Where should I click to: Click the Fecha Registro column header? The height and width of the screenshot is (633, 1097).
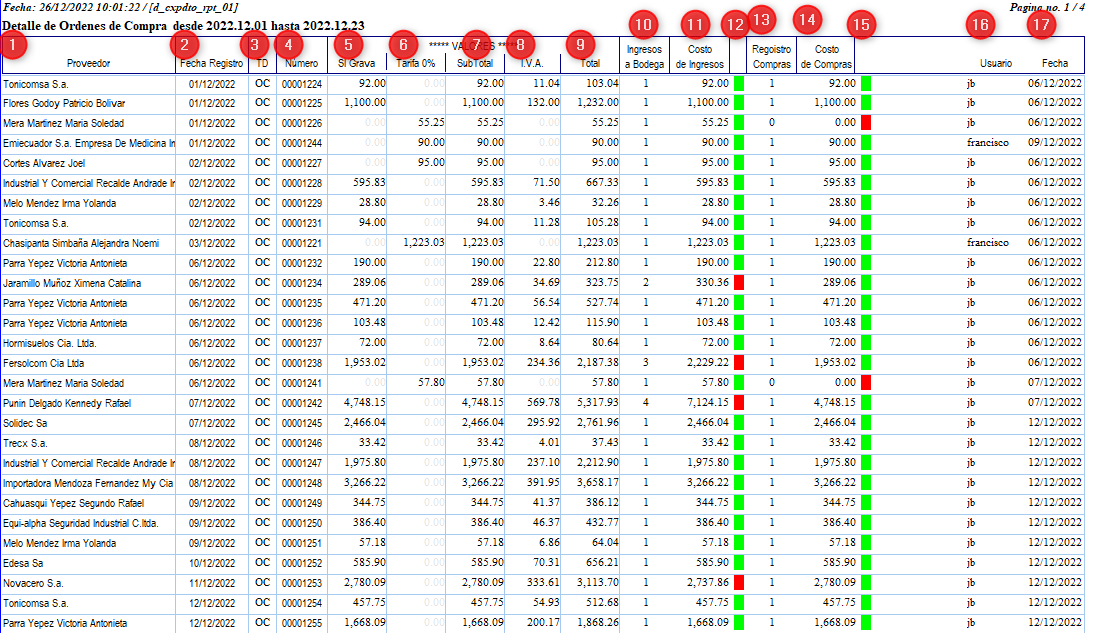[211, 63]
